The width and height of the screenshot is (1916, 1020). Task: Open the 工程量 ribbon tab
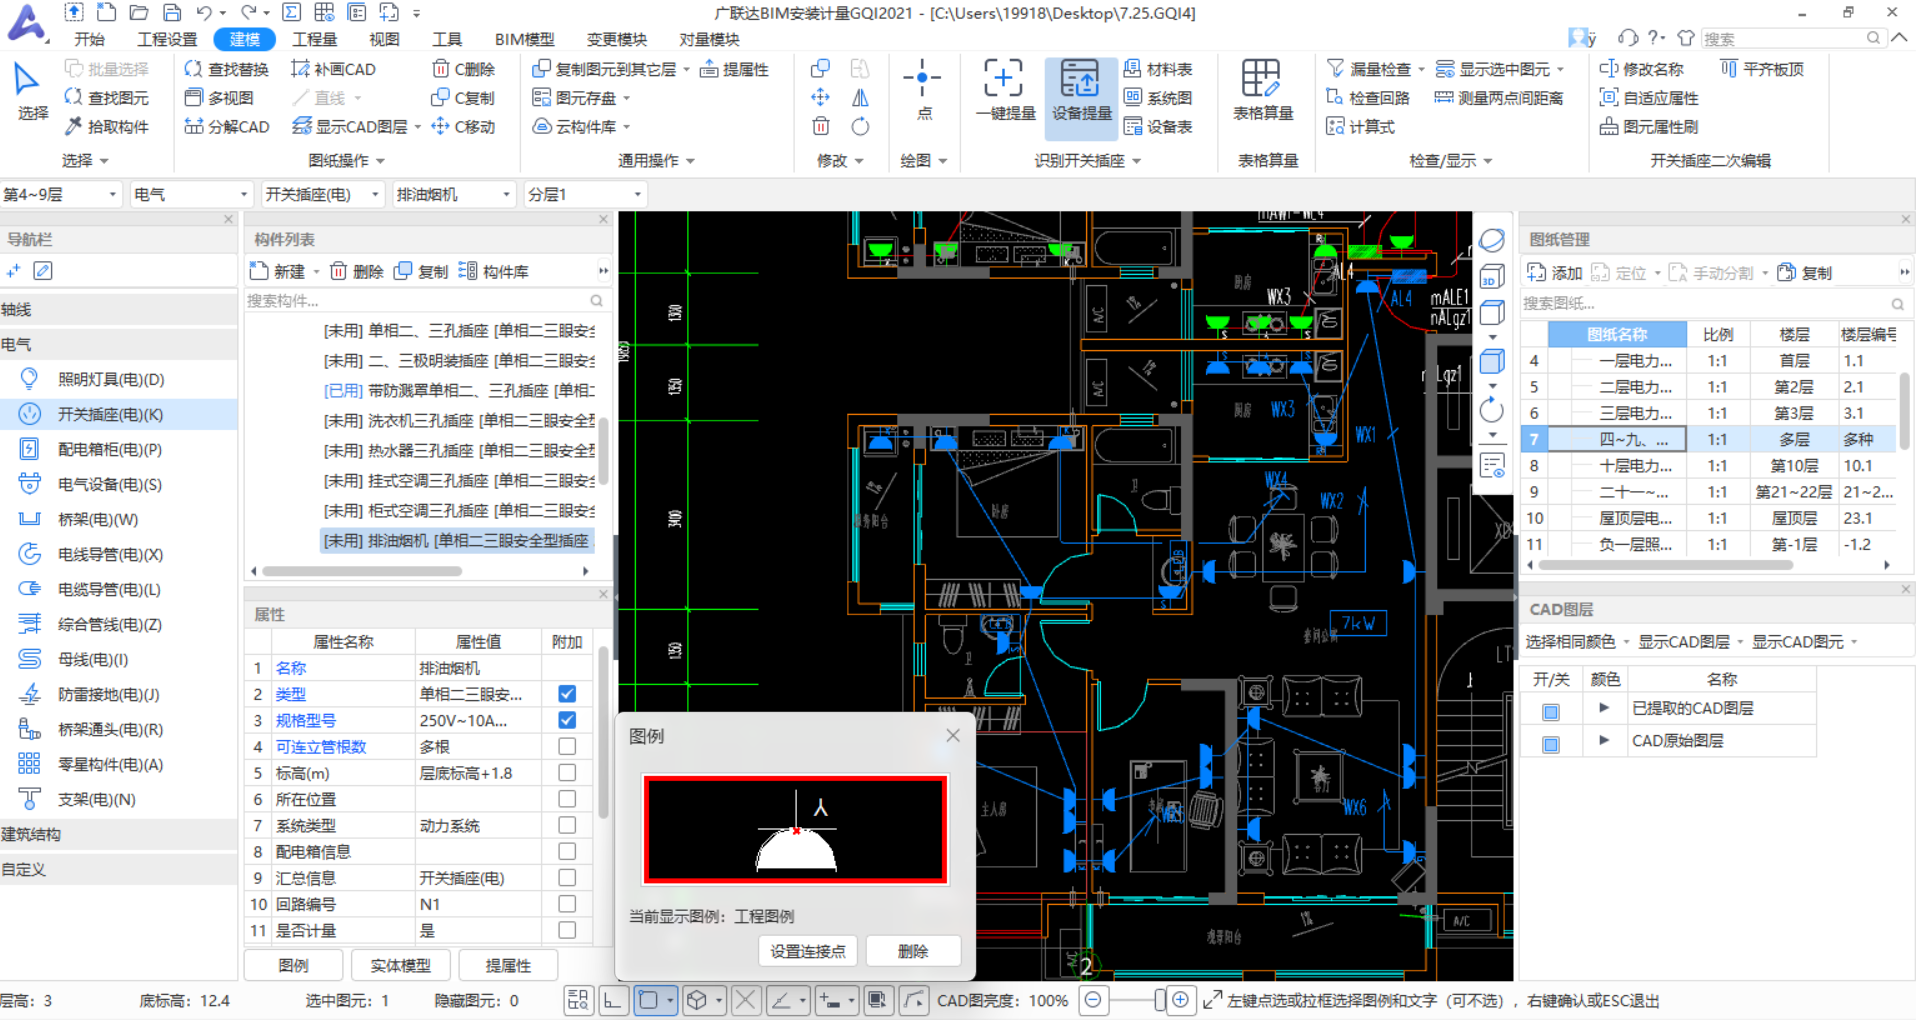314,39
